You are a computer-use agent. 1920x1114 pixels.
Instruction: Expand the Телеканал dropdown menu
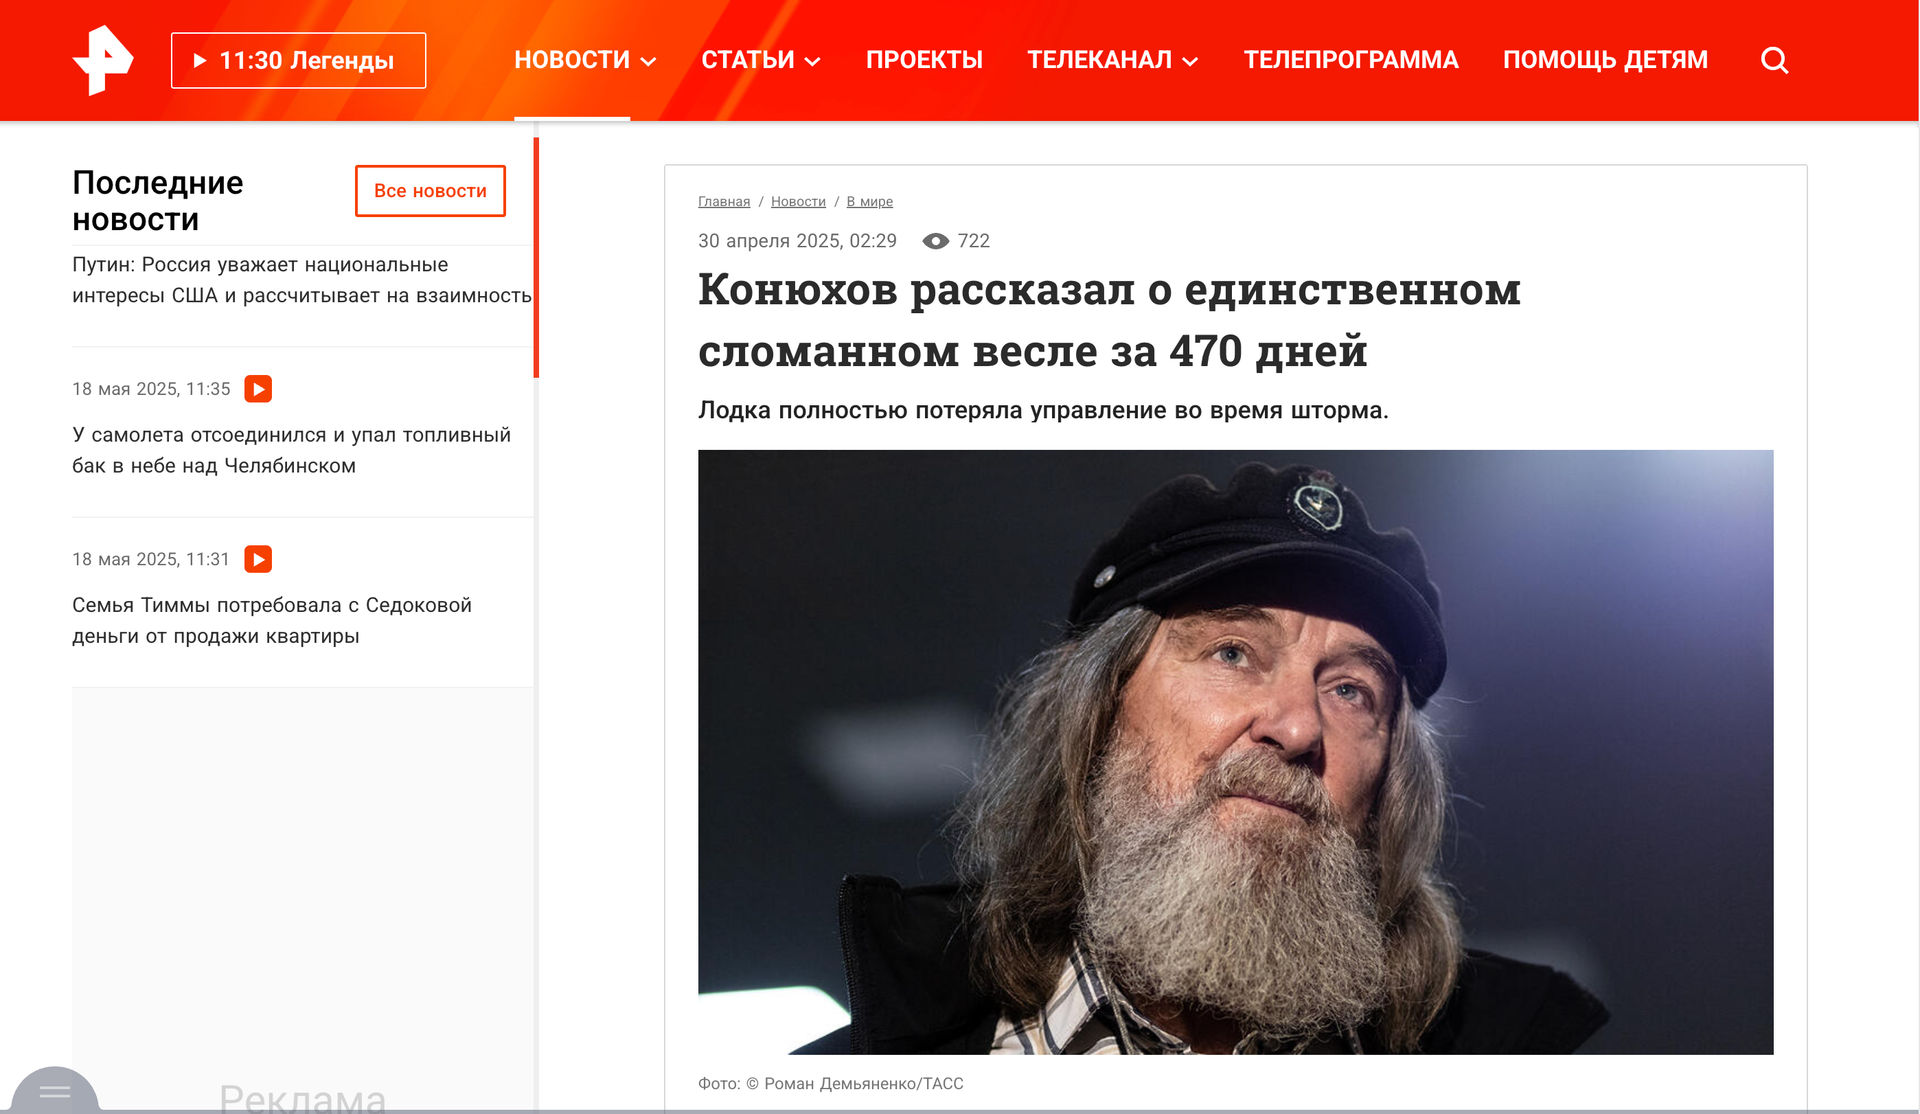(1113, 60)
